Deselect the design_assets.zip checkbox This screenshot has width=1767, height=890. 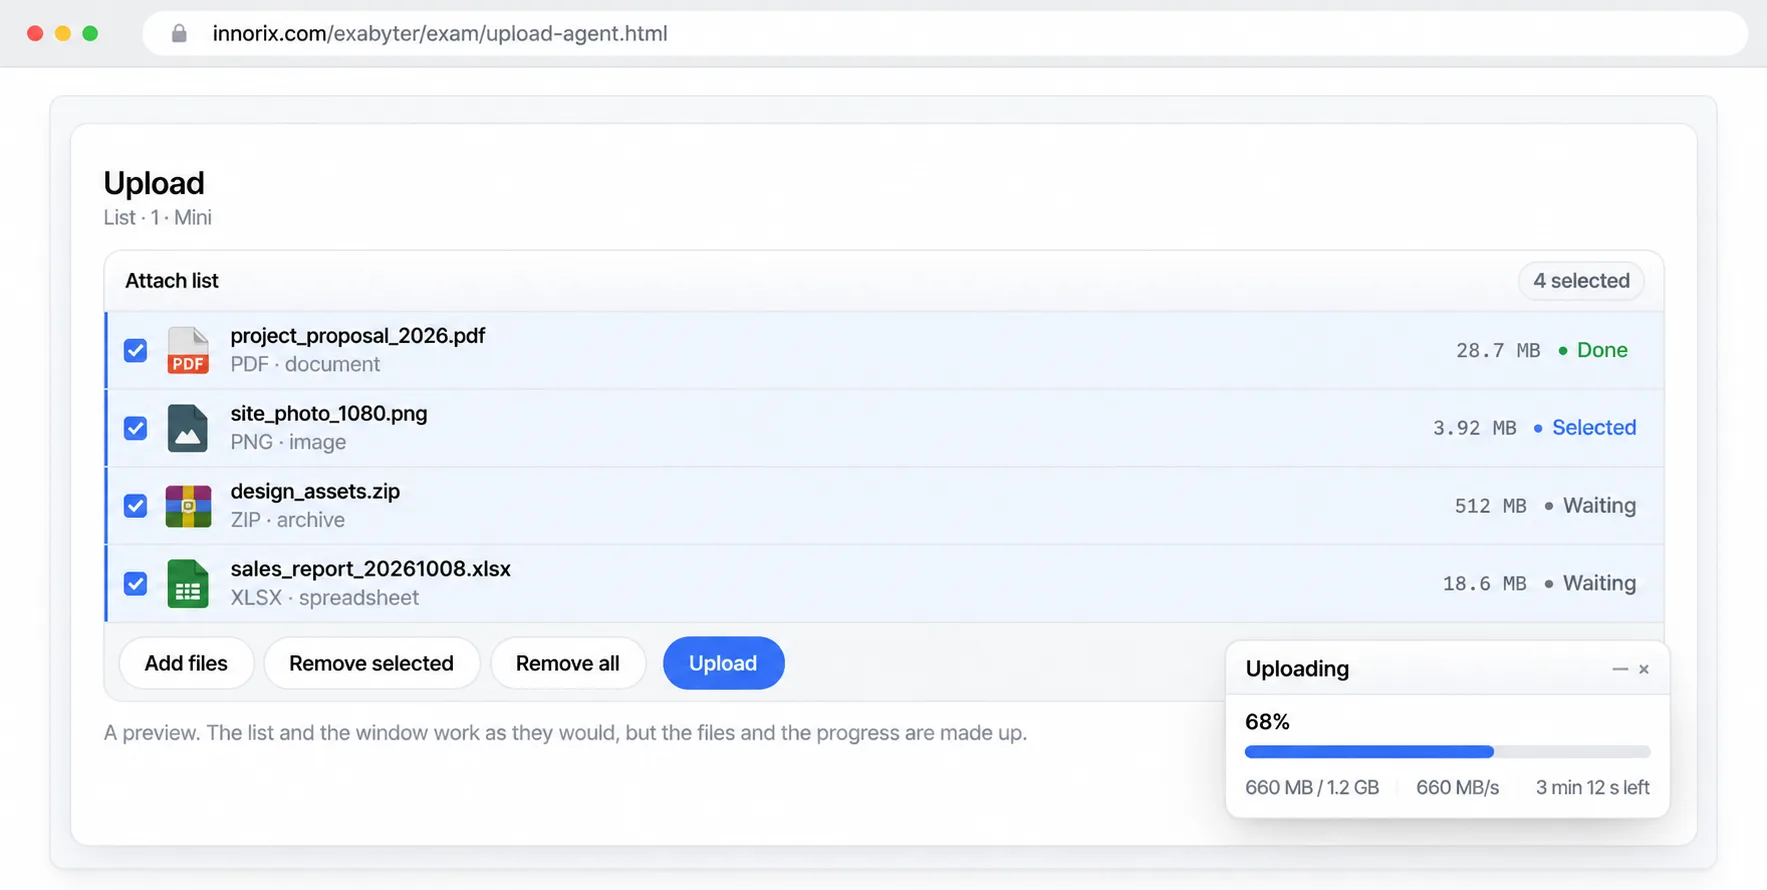136,506
